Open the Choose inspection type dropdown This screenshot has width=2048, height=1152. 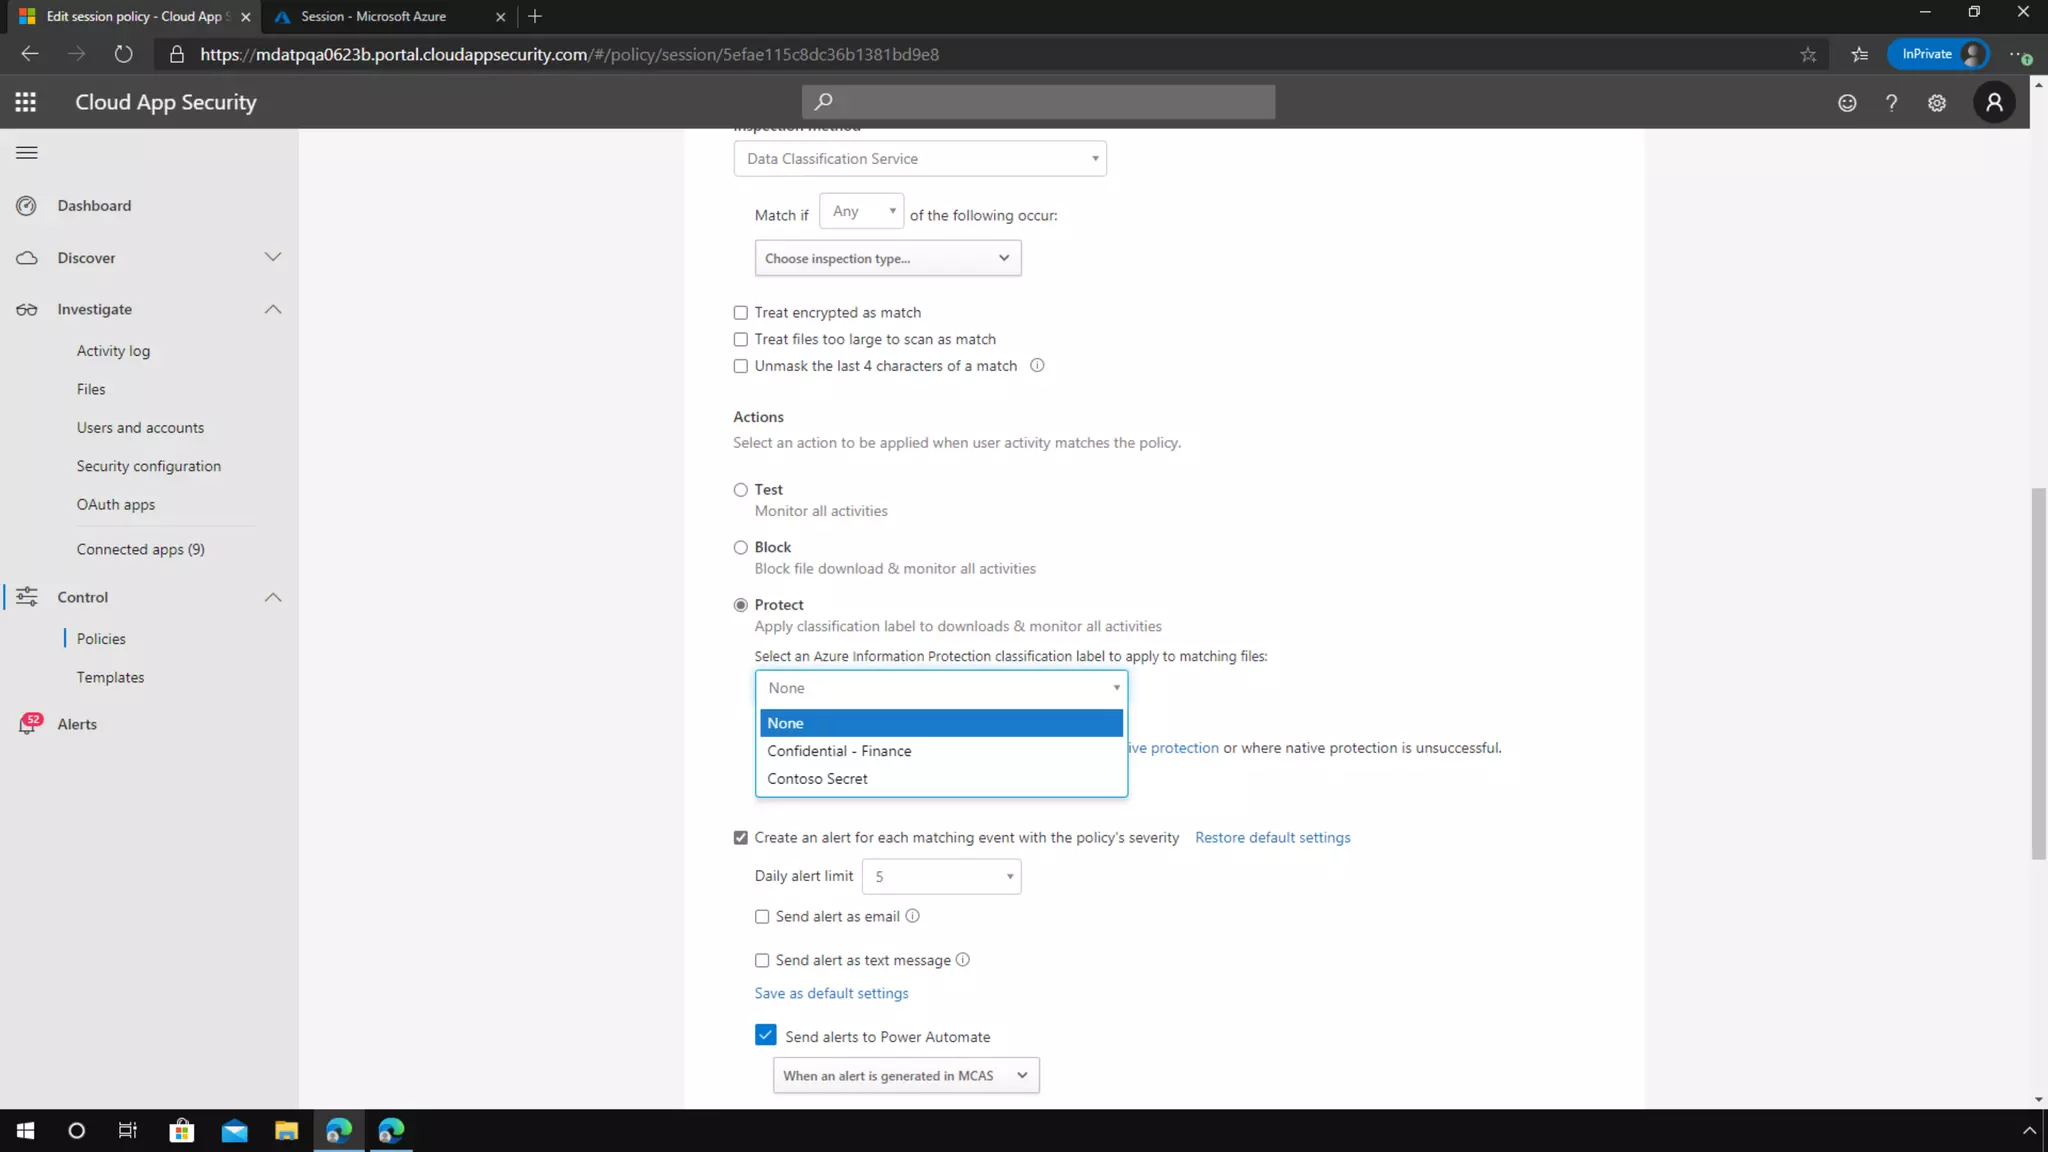click(x=887, y=259)
